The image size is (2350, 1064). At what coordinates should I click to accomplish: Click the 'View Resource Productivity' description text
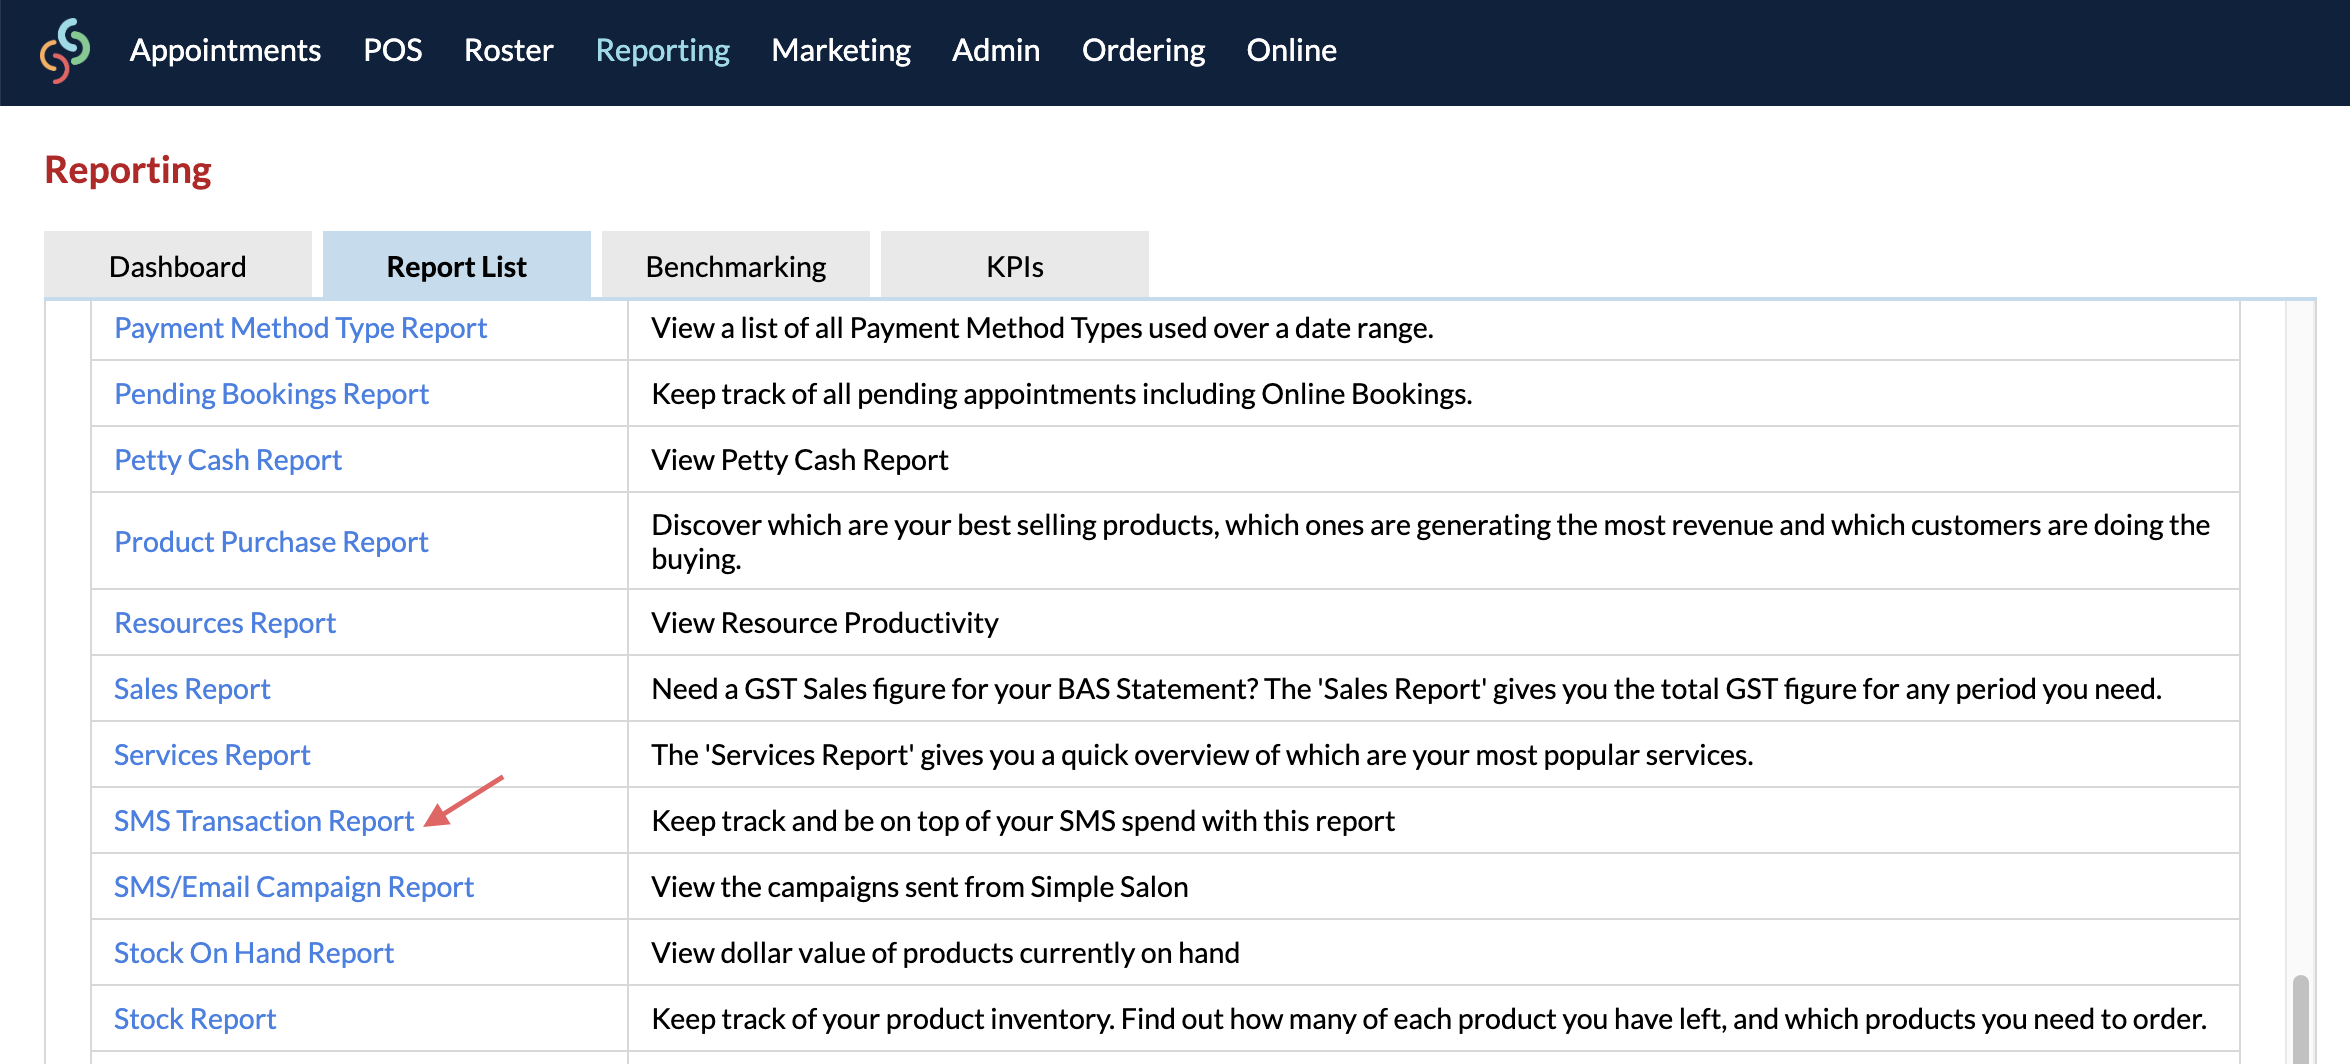tap(825, 623)
